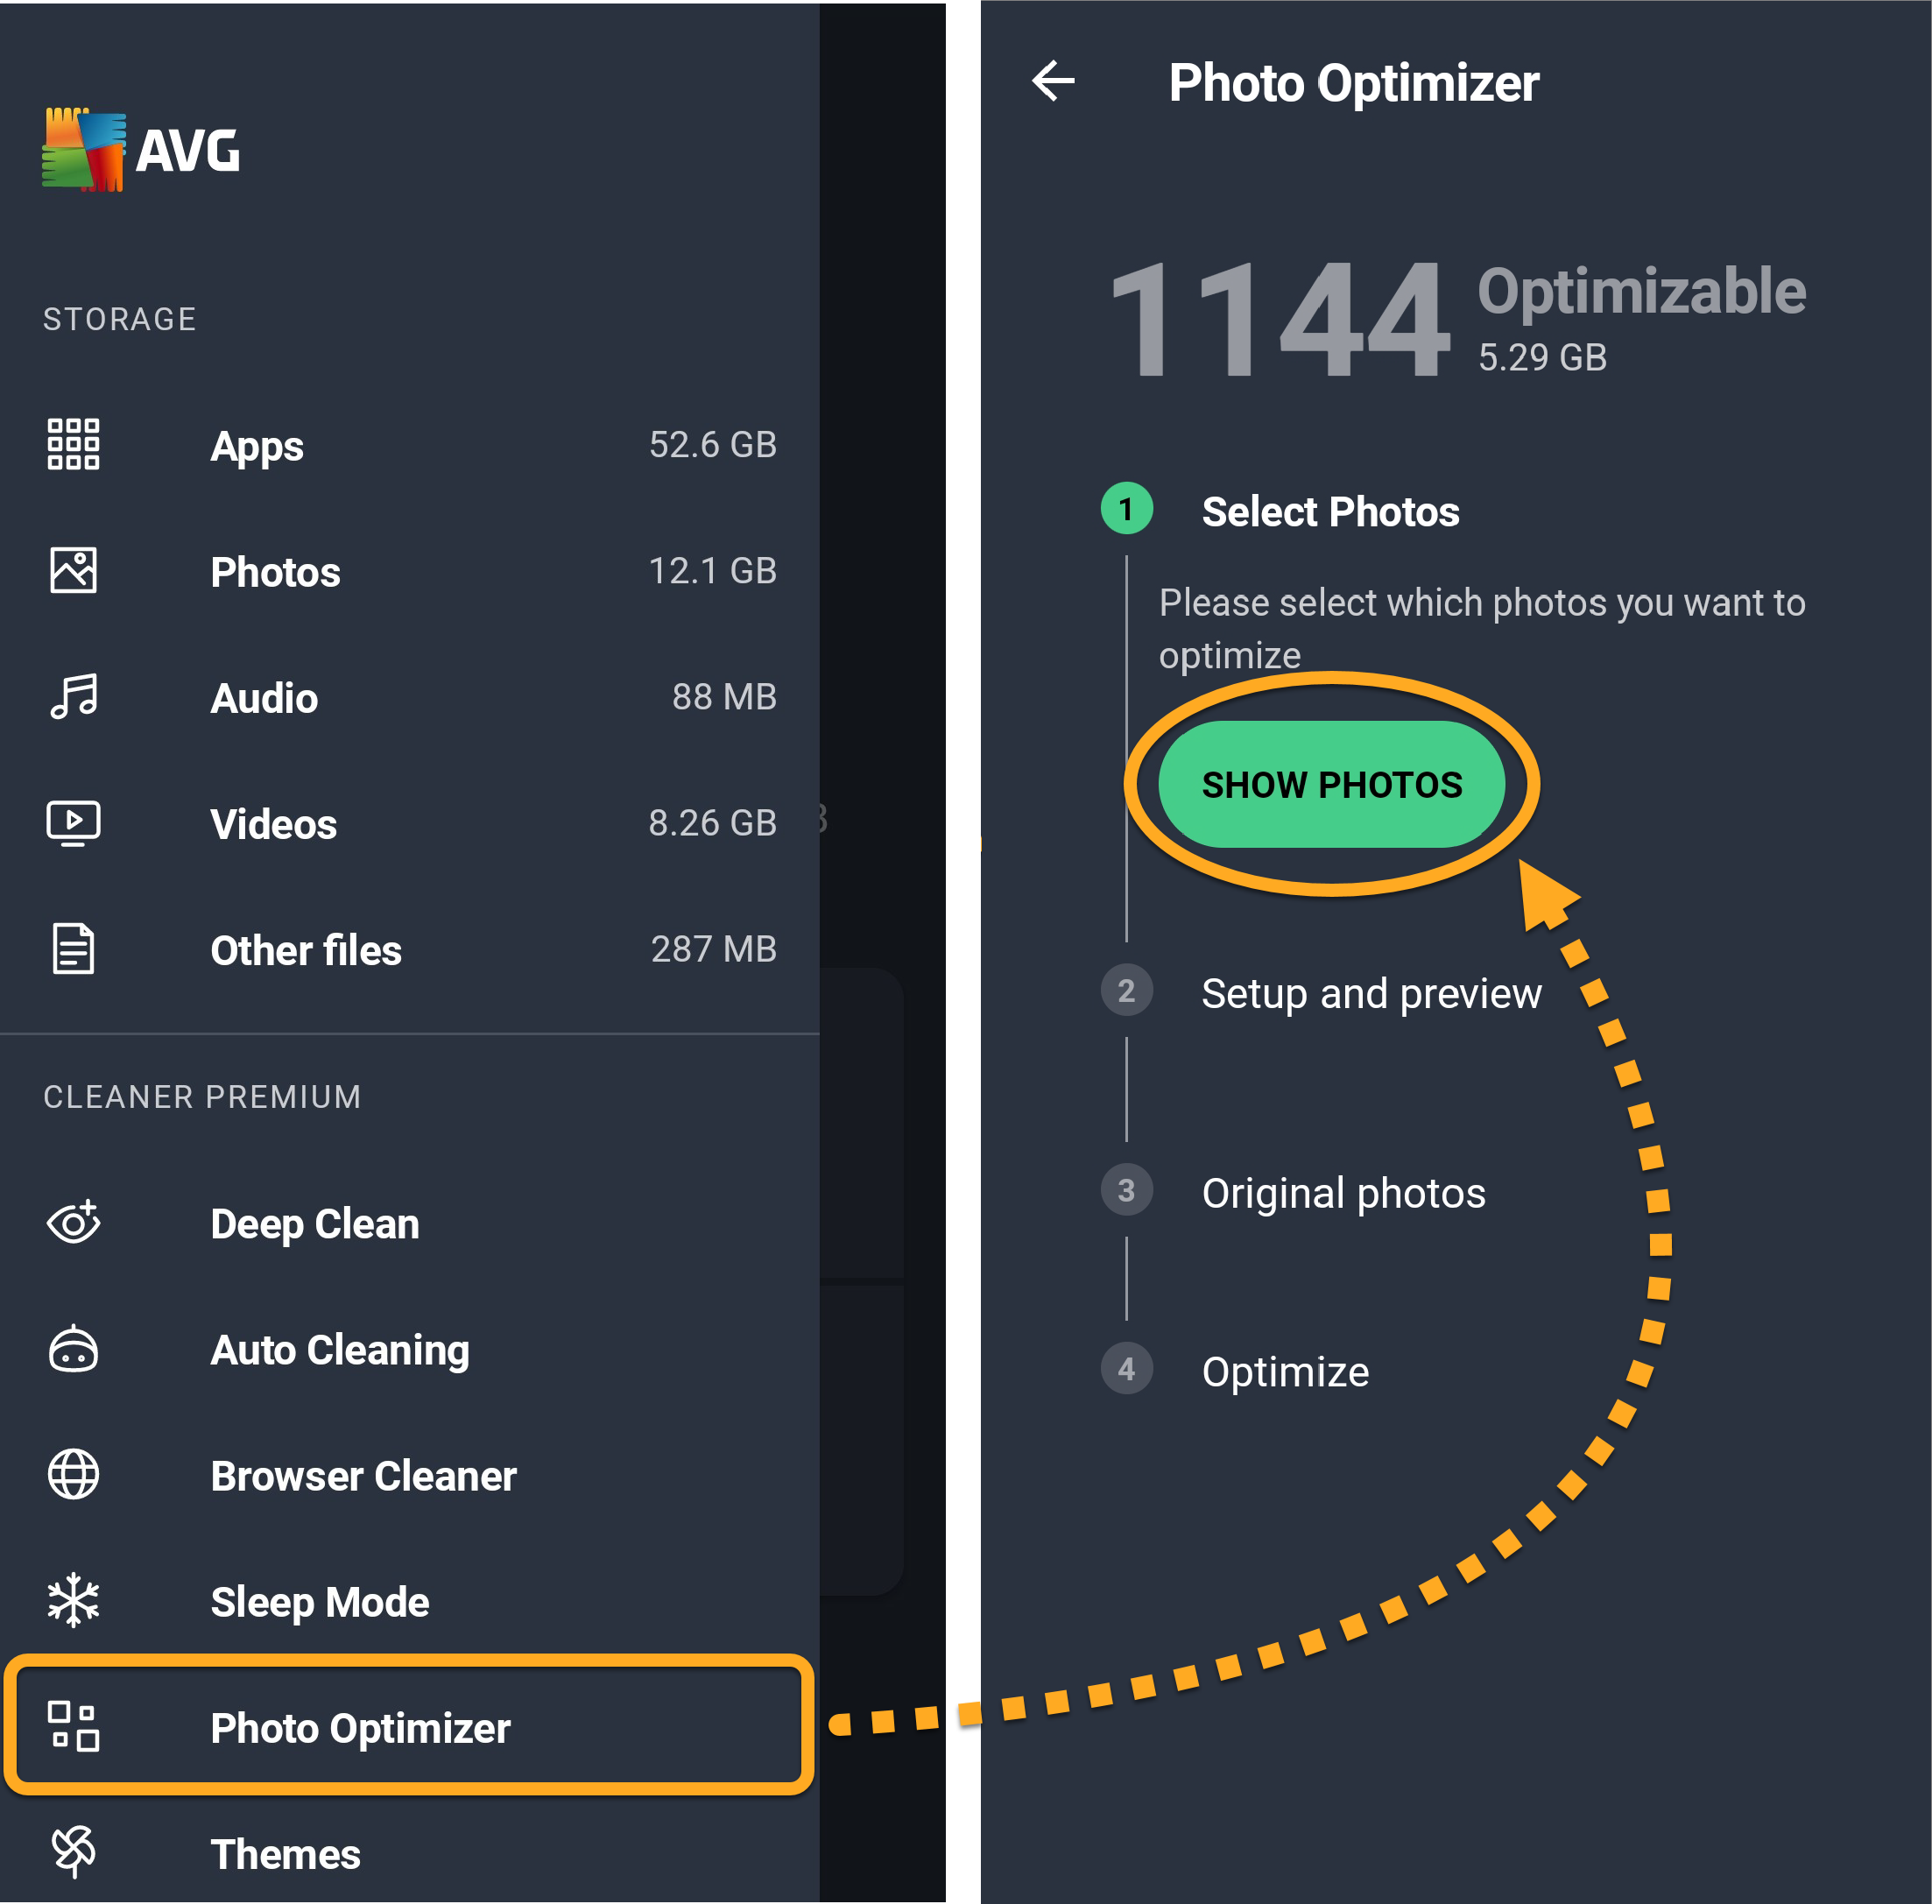This screenshot has height=1904, width=1932.
Task: Click the Themes pinwheel icon
Action: coord(73,1852)
